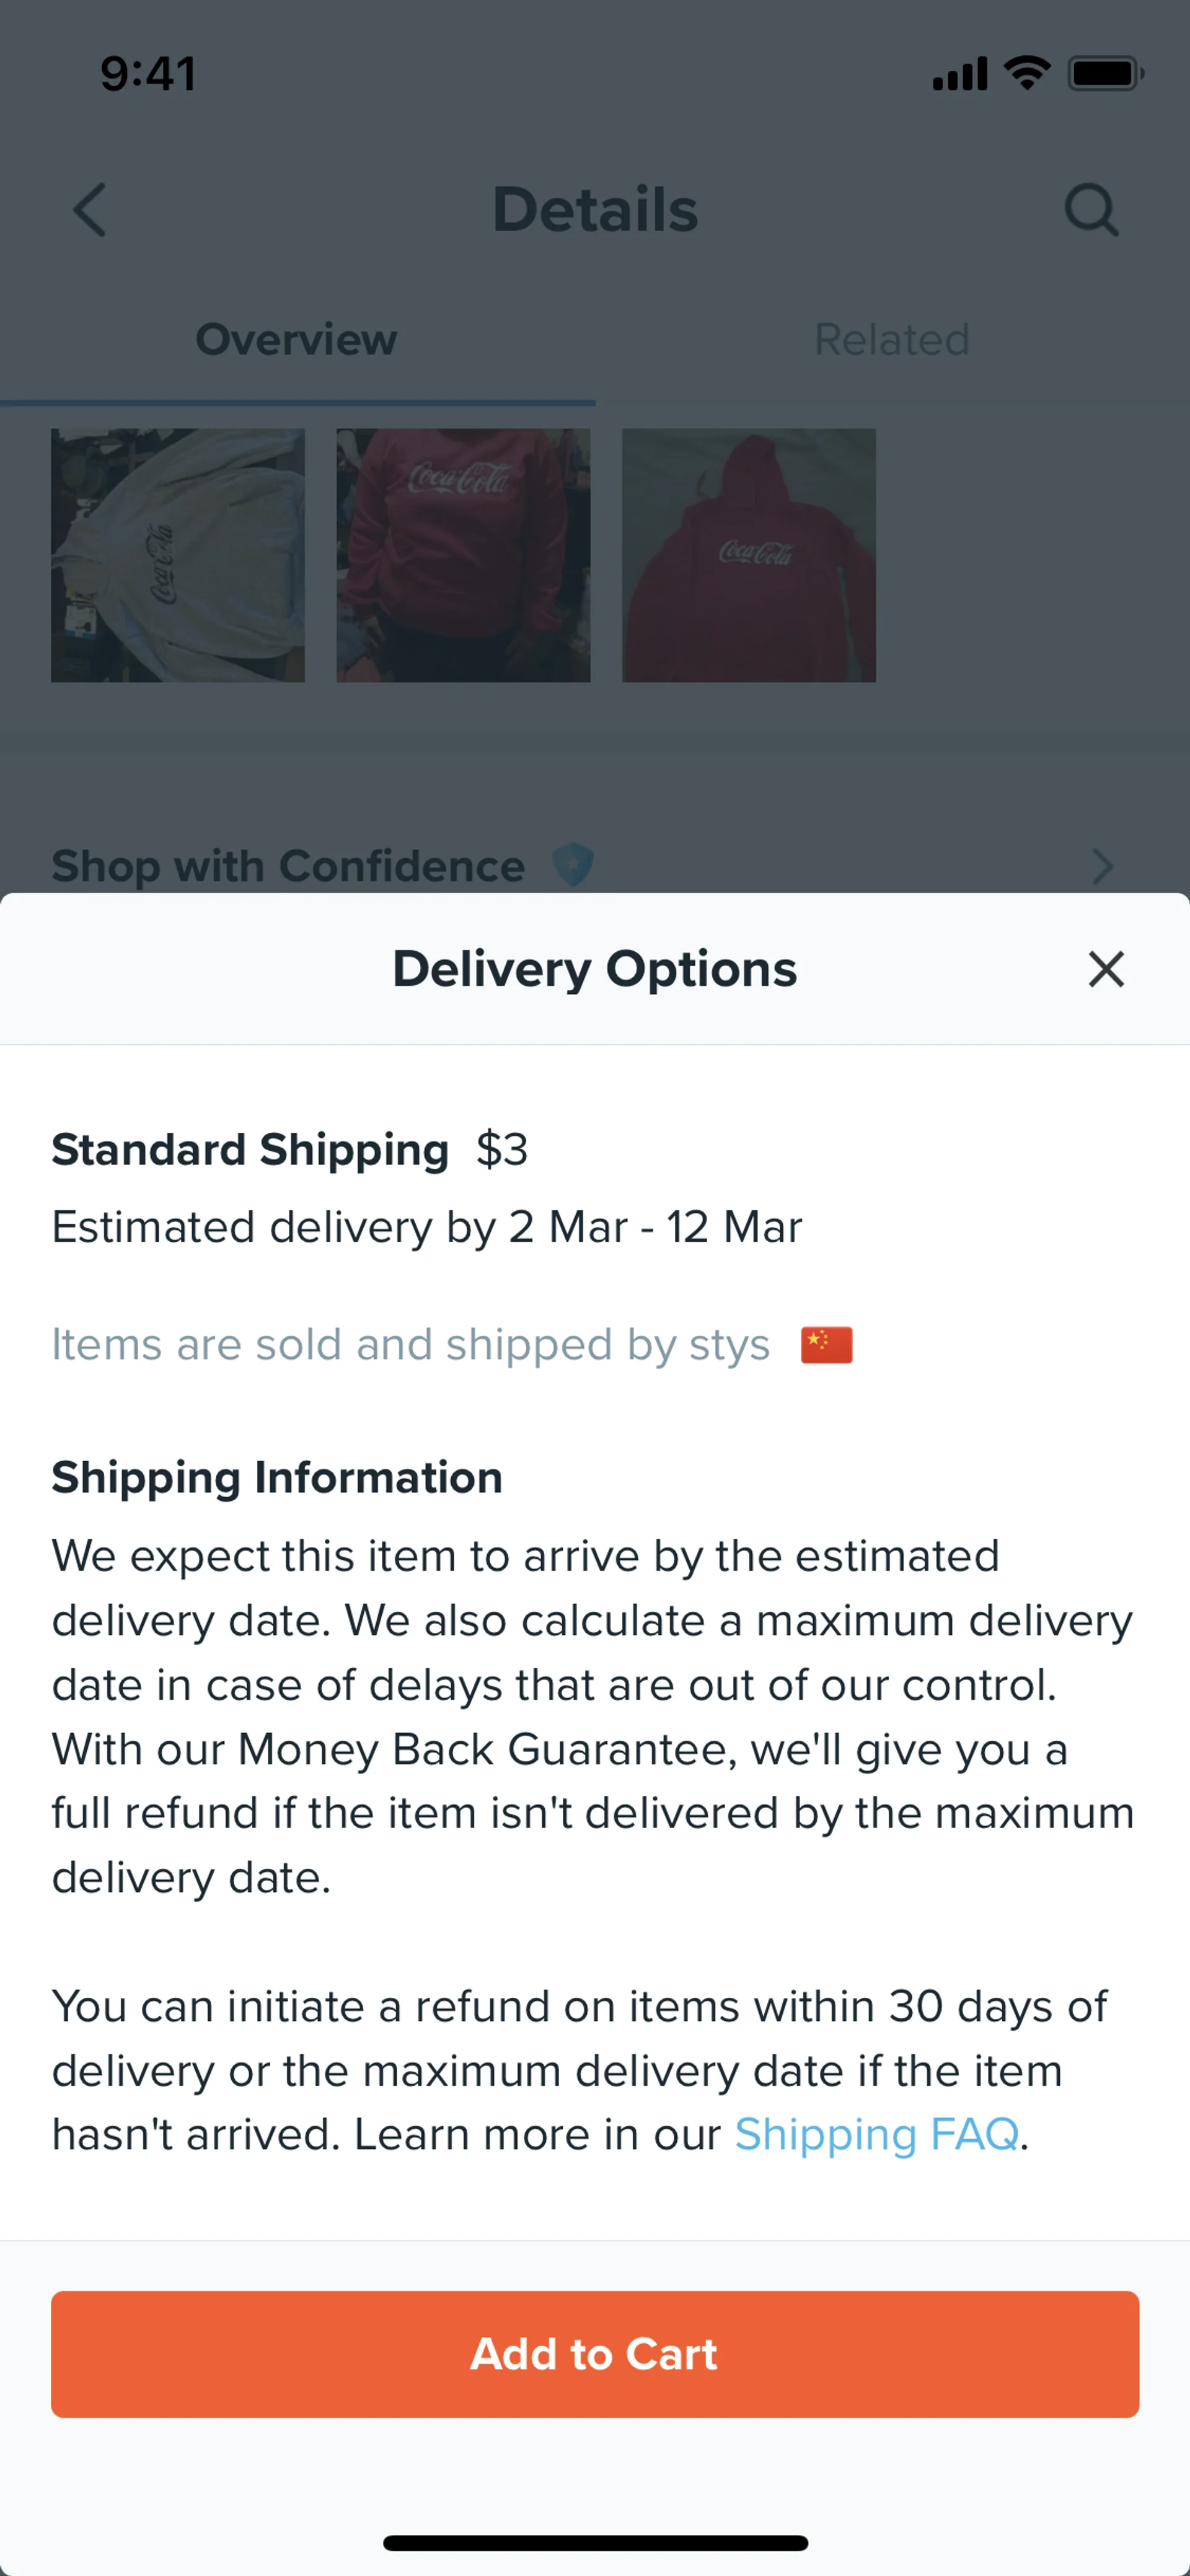Open search with the magnifier icon

1091,210
